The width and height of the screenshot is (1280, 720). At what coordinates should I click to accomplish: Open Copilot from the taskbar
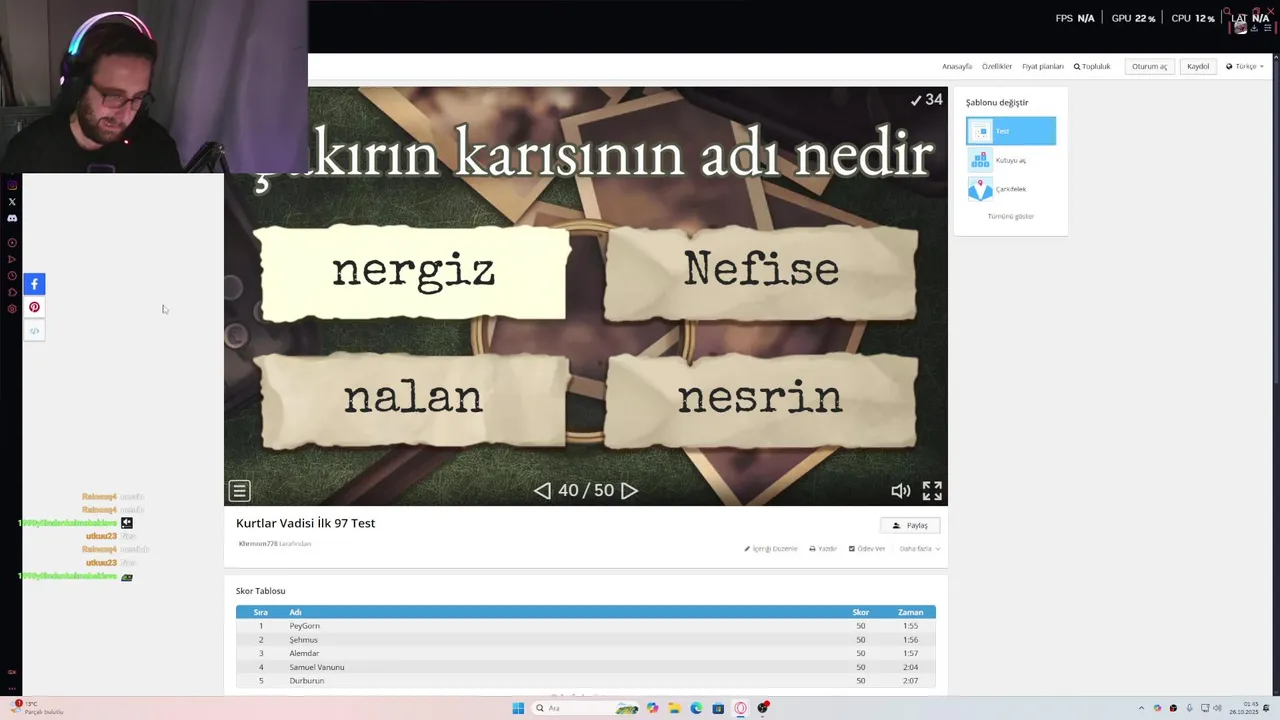pyautogui.click(x=653, y=708)
